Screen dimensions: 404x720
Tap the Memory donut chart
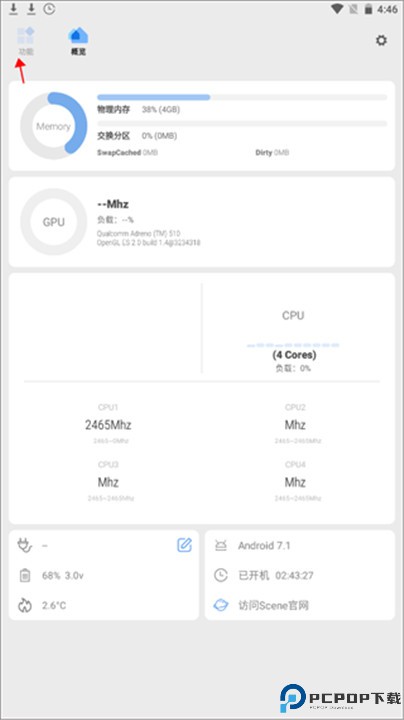click(53, 126)
